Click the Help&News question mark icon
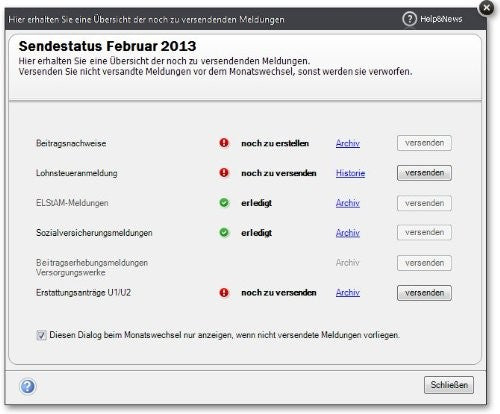This screenshot has height=414, width=500. tap(409, 19)
